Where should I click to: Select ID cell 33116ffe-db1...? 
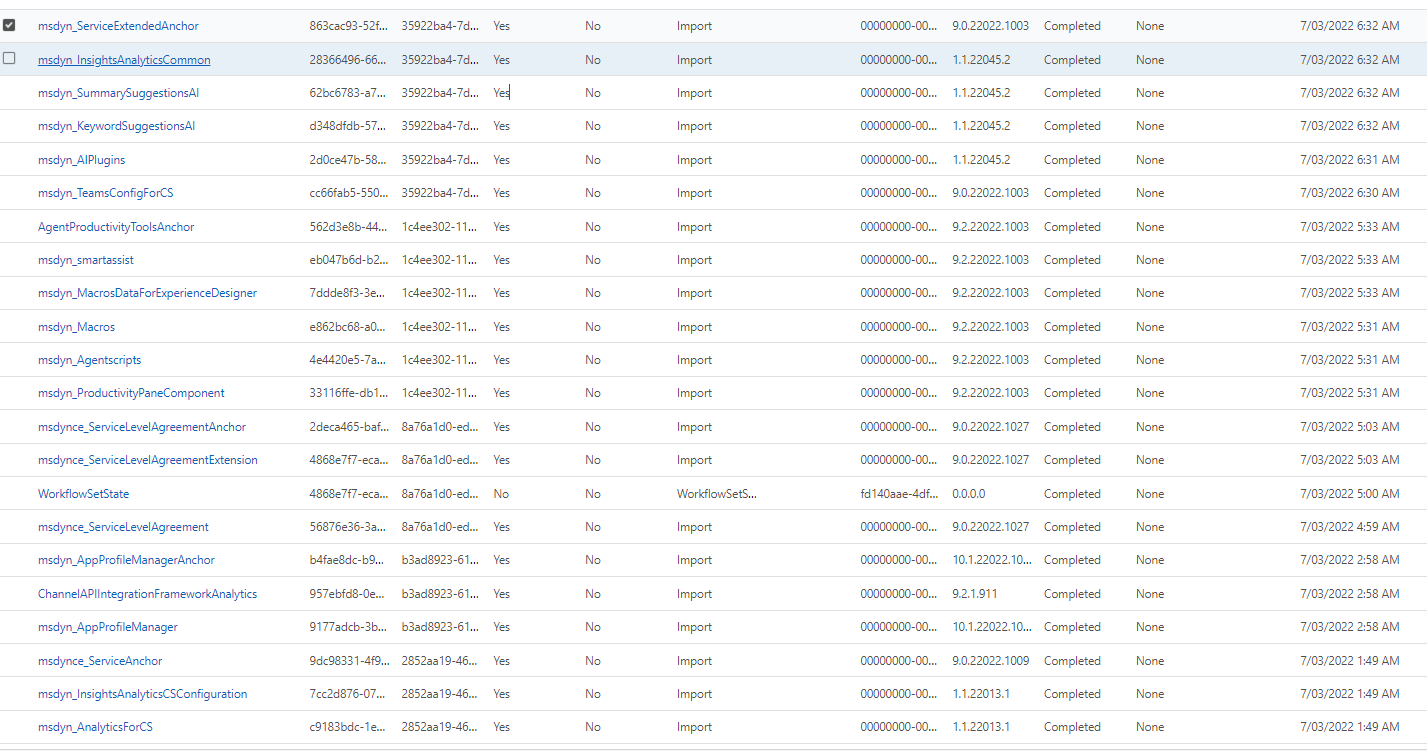348,393
